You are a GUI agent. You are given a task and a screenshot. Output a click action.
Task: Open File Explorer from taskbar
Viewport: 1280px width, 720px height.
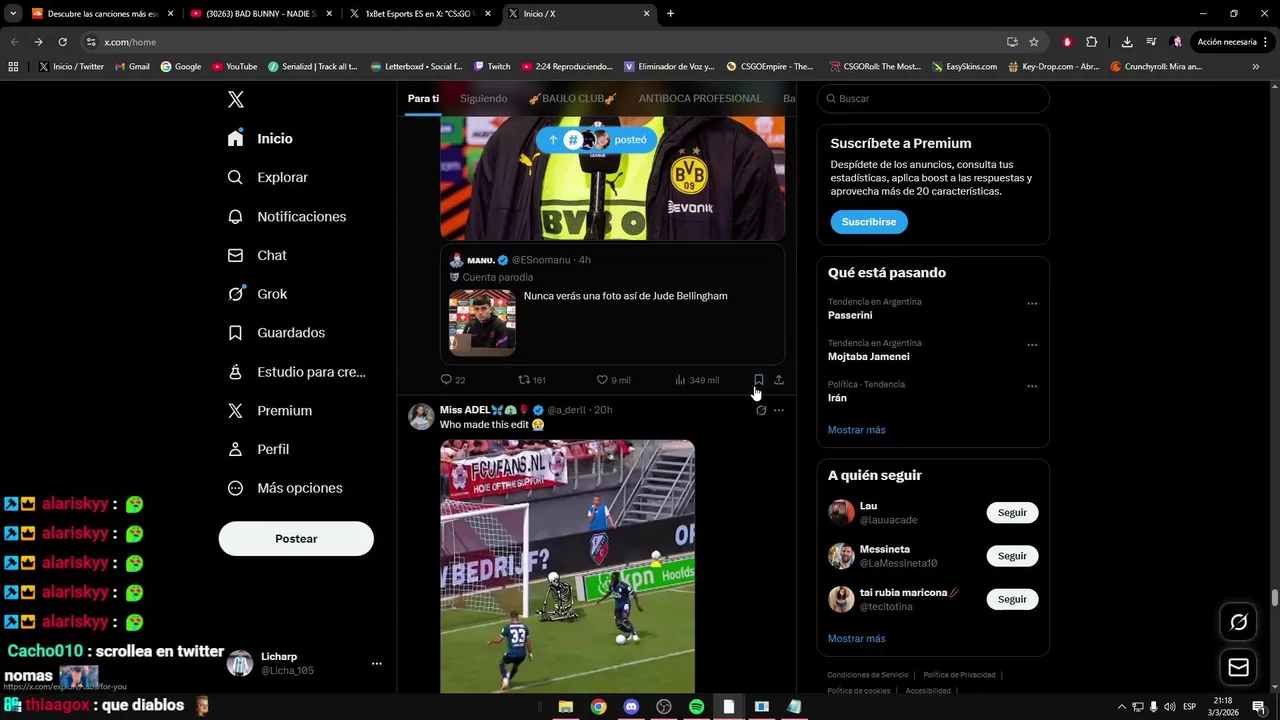click(565, 707)
